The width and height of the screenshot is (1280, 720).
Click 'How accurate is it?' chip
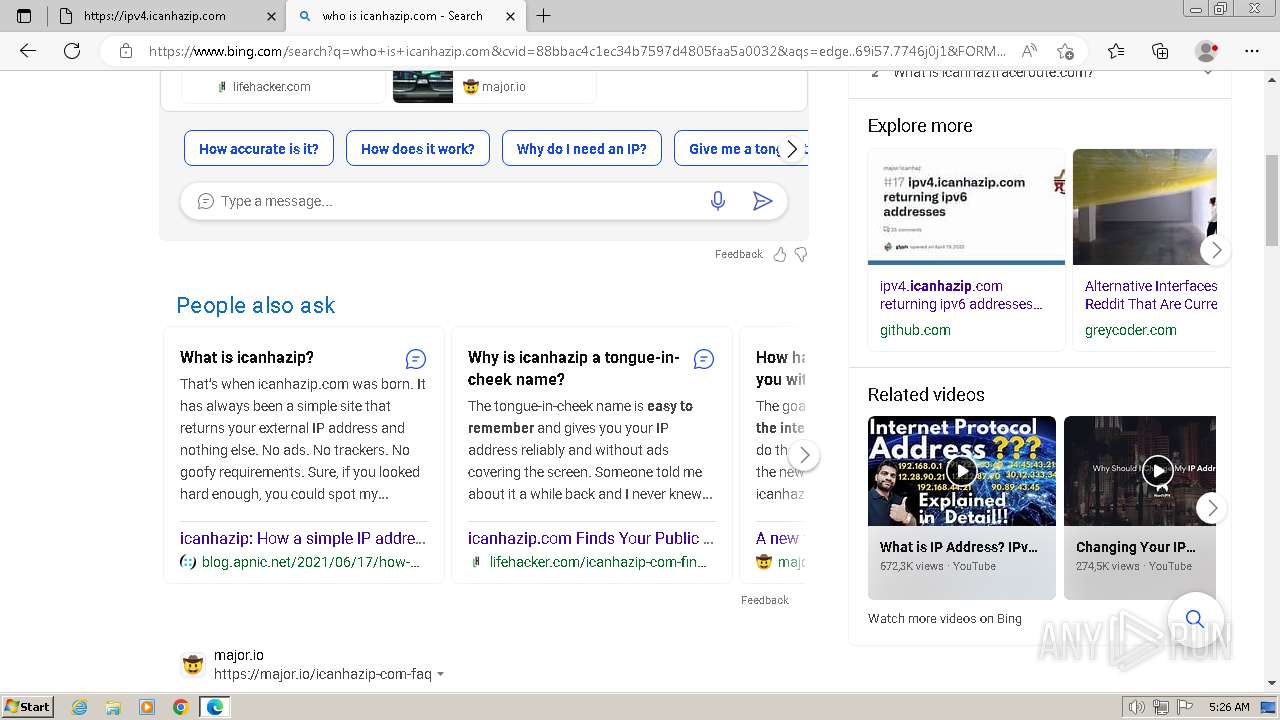[258, 149]
